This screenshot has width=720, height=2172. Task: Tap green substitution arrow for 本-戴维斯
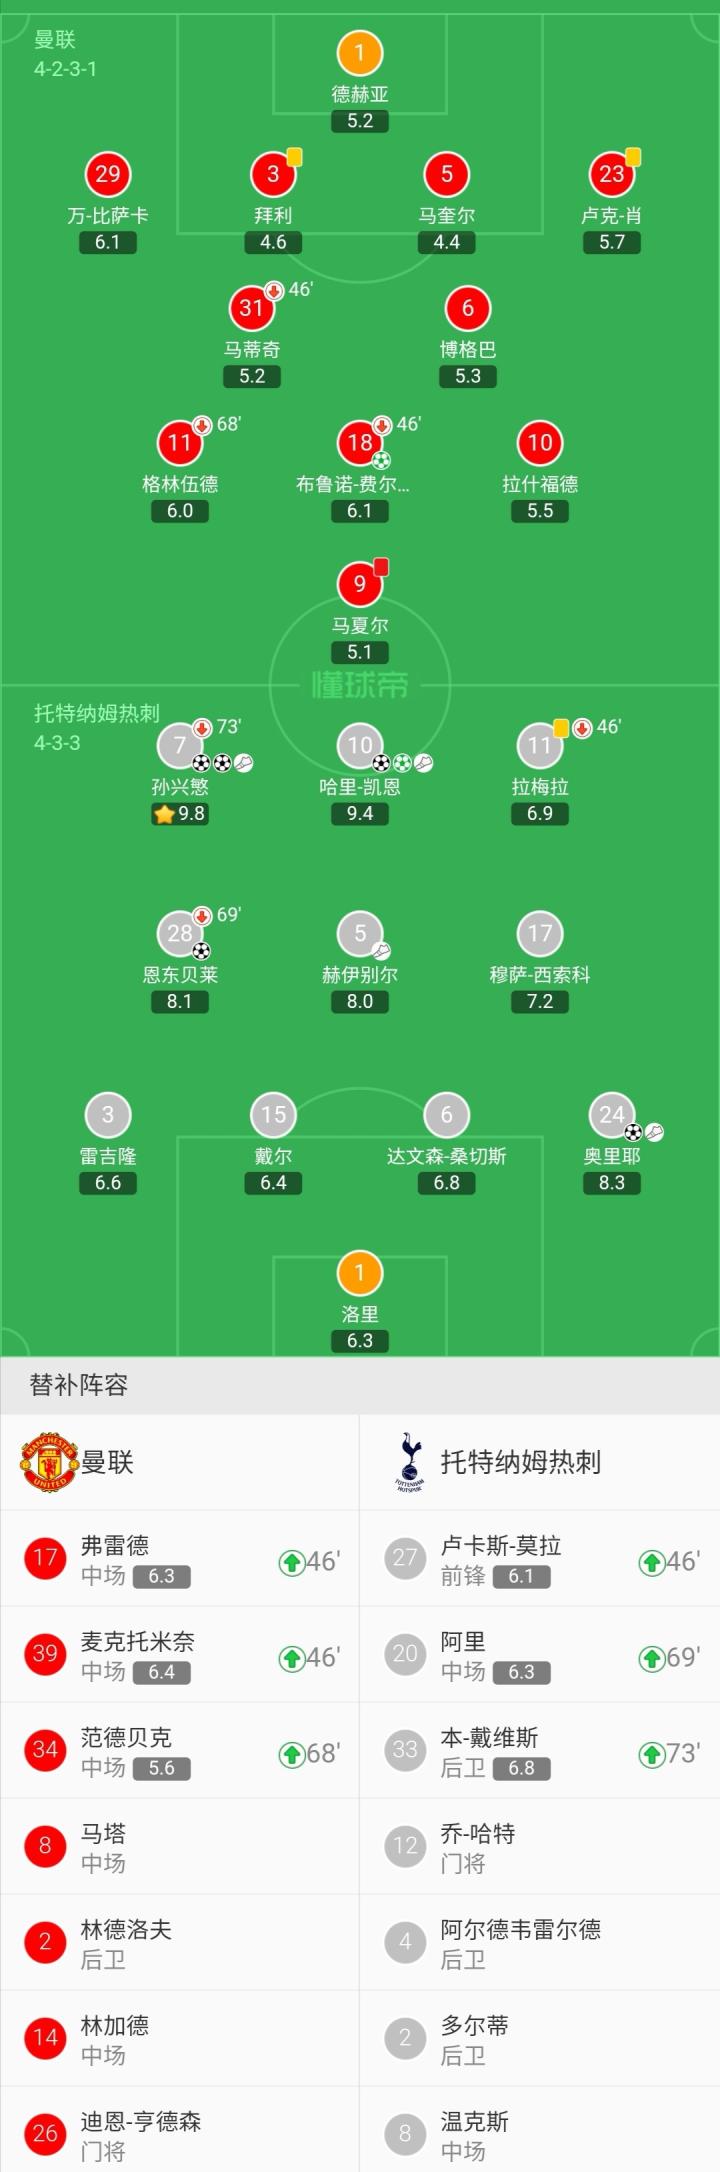tap(651, 1754)
